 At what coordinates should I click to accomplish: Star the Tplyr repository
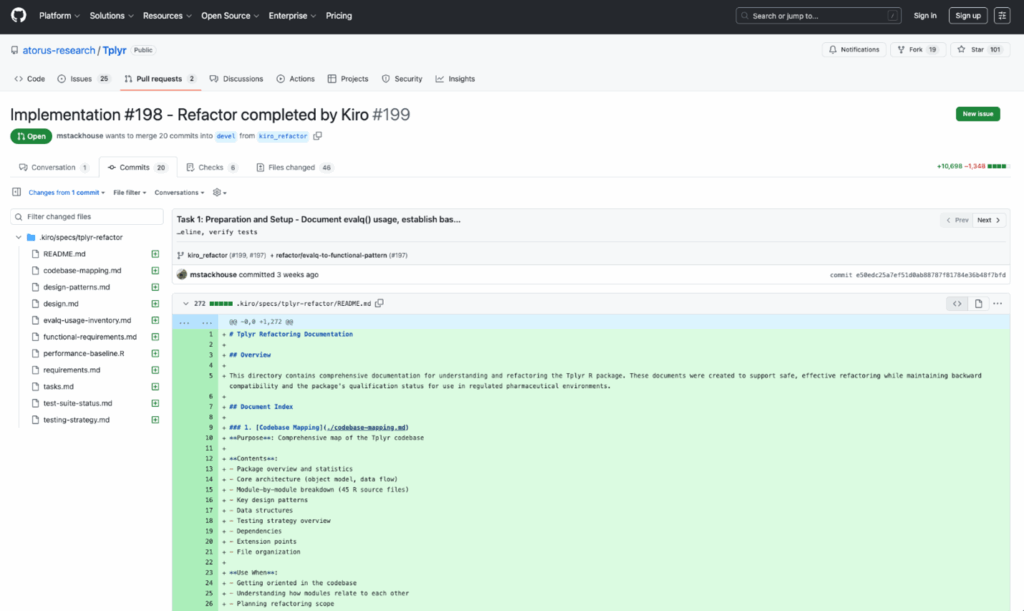[x=977, y=49]
